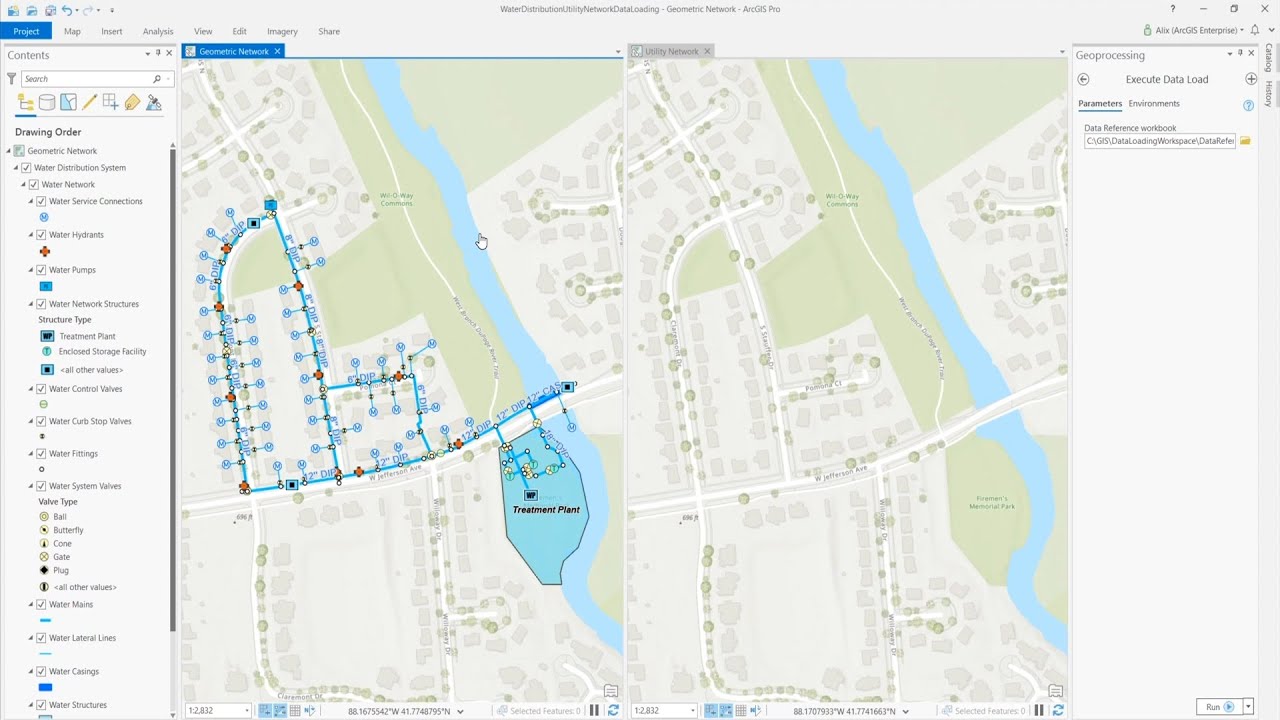1280x720 pixels.
Task: Click the plus icon beside Execute Data Load
Action: [1251, 79]
